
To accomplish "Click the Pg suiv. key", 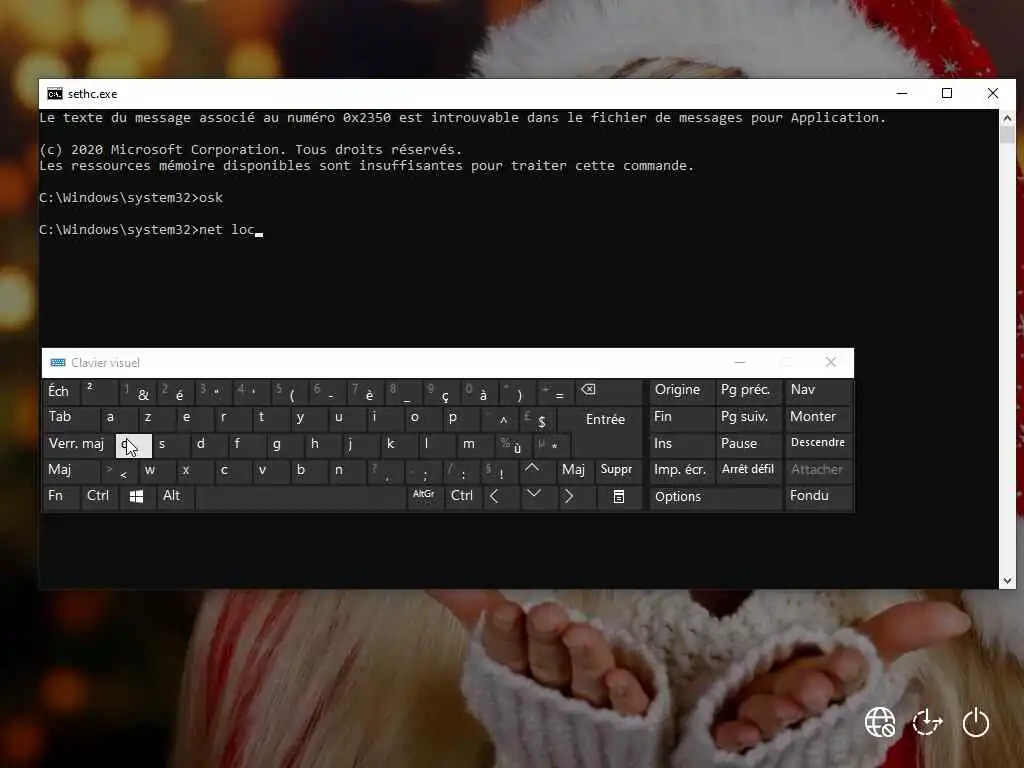I will pos(748,418).
